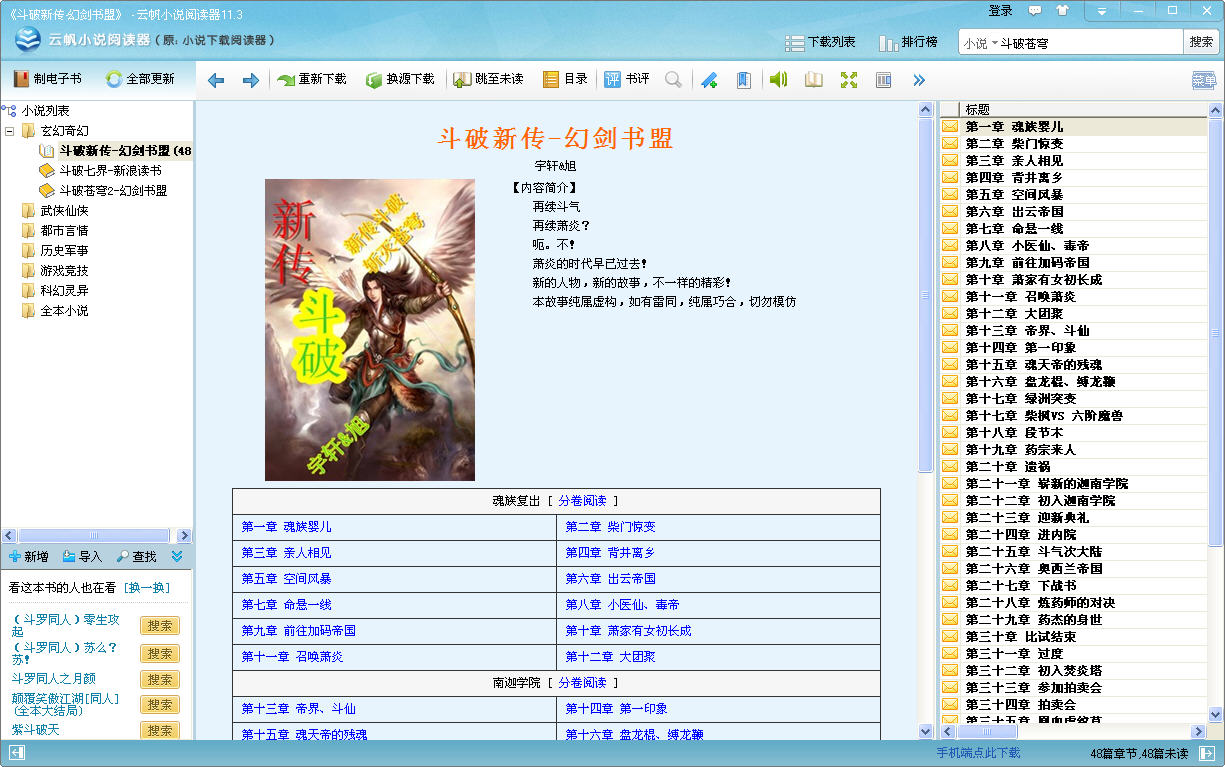Click the 菜单 button at toolbar right

pyautogui.click(x=1204, y=80)
